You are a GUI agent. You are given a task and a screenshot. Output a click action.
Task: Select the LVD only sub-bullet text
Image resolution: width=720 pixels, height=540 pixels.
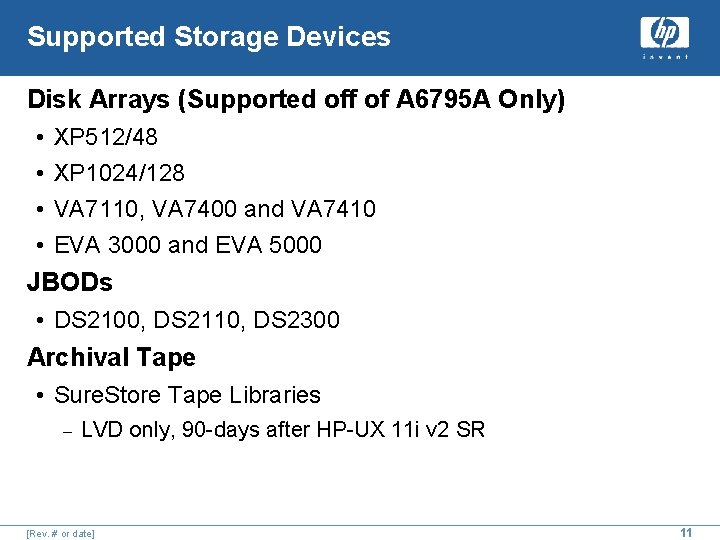[x=283, y=430]
